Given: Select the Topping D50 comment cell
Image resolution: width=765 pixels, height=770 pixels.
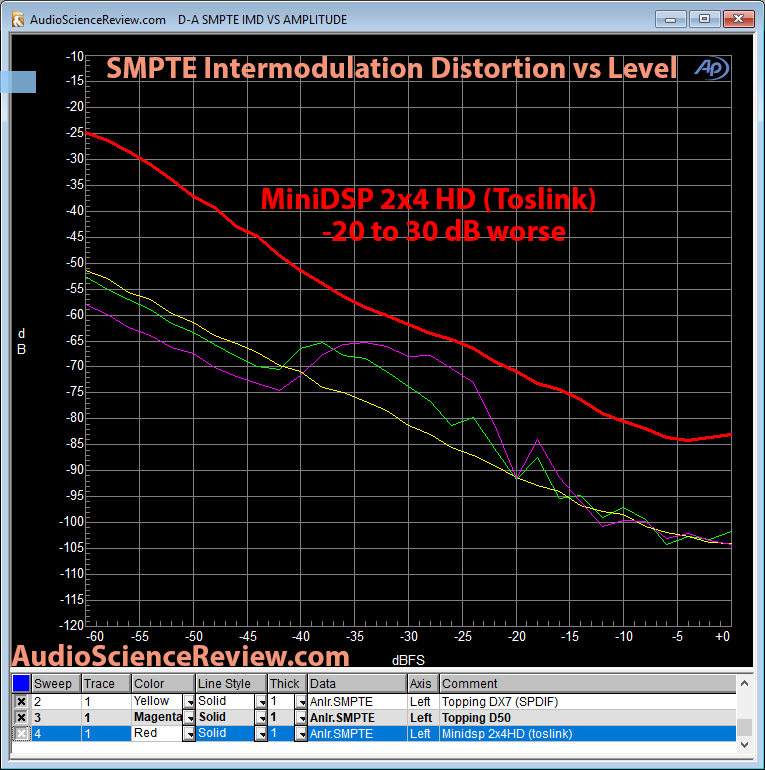Looking at the screenshot, I should coord(588,718).
